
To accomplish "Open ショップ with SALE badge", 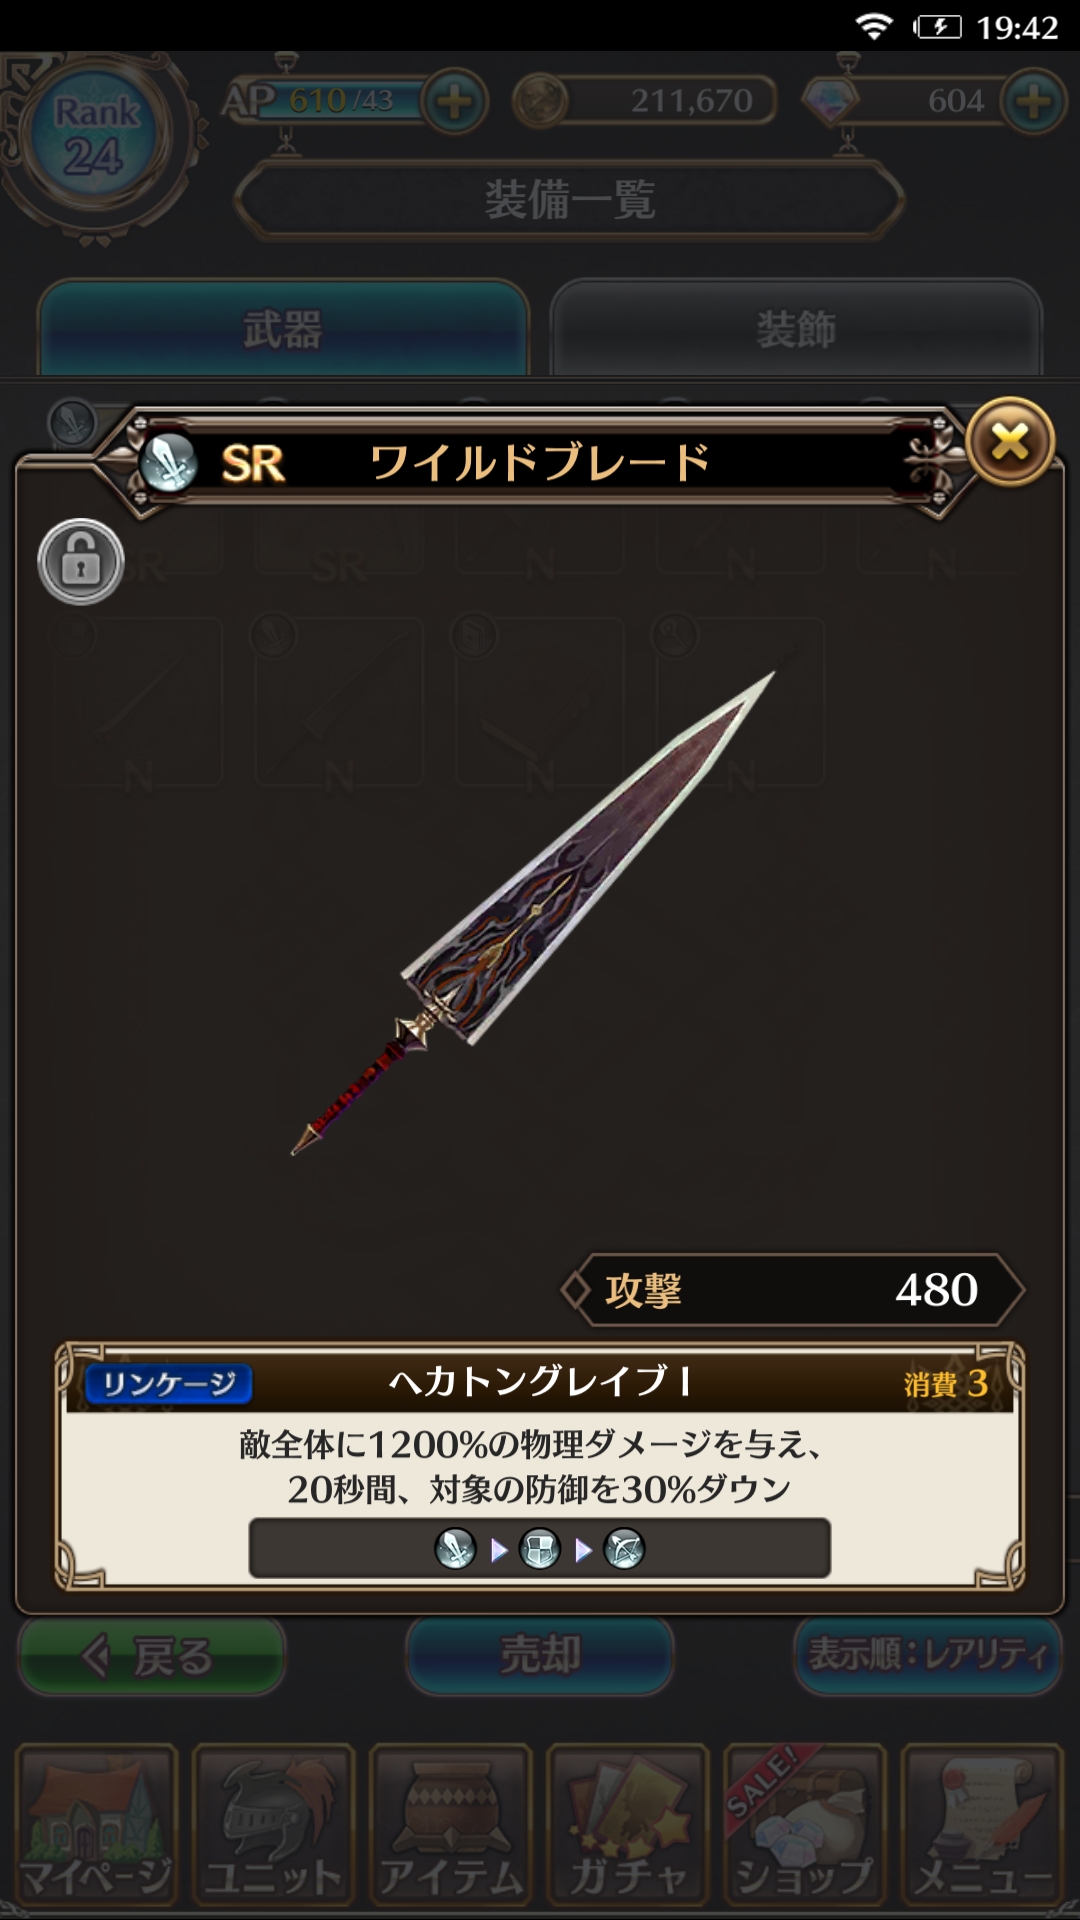I will pyautogui.click(x=805, y=1826).
